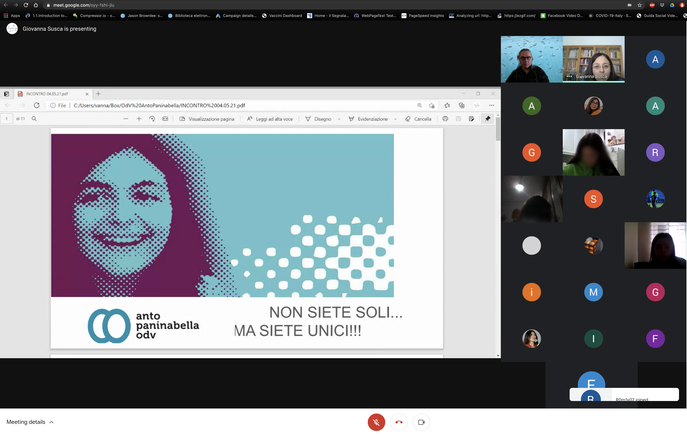Click the participant joined notification popup
Viewport: 687px width, 436px height.
[624, 394]
